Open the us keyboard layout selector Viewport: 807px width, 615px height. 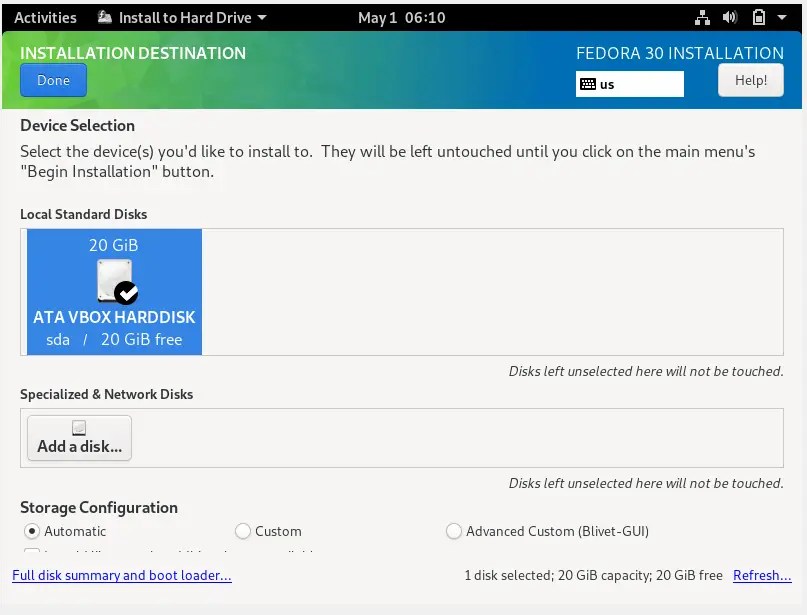click(629, 84)
